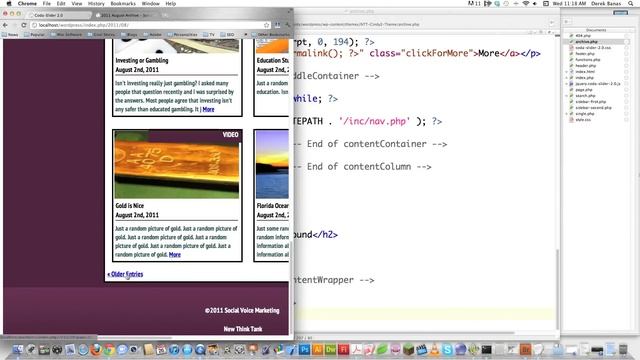Open the Window menu
Image resolution: width=640 pixels, height=360 pixels.
pyautogui.click(x=151, y=3)
